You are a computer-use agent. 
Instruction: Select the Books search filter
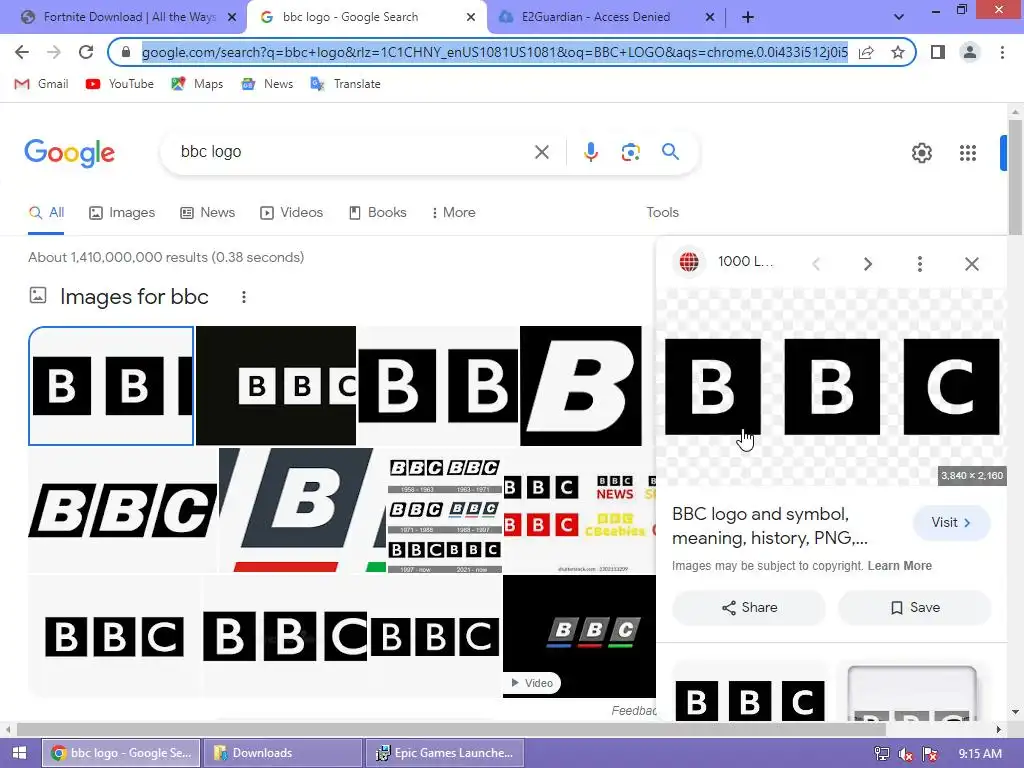pos(377,212)
